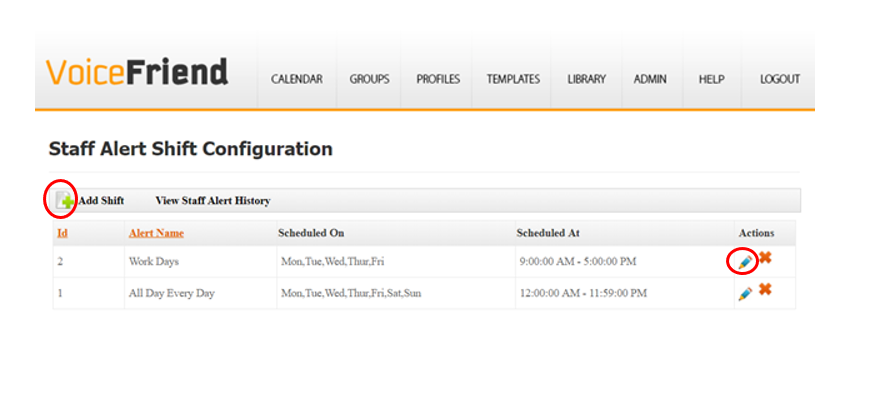
Task: Sort the table by Id column
Action: coord(62,233)
